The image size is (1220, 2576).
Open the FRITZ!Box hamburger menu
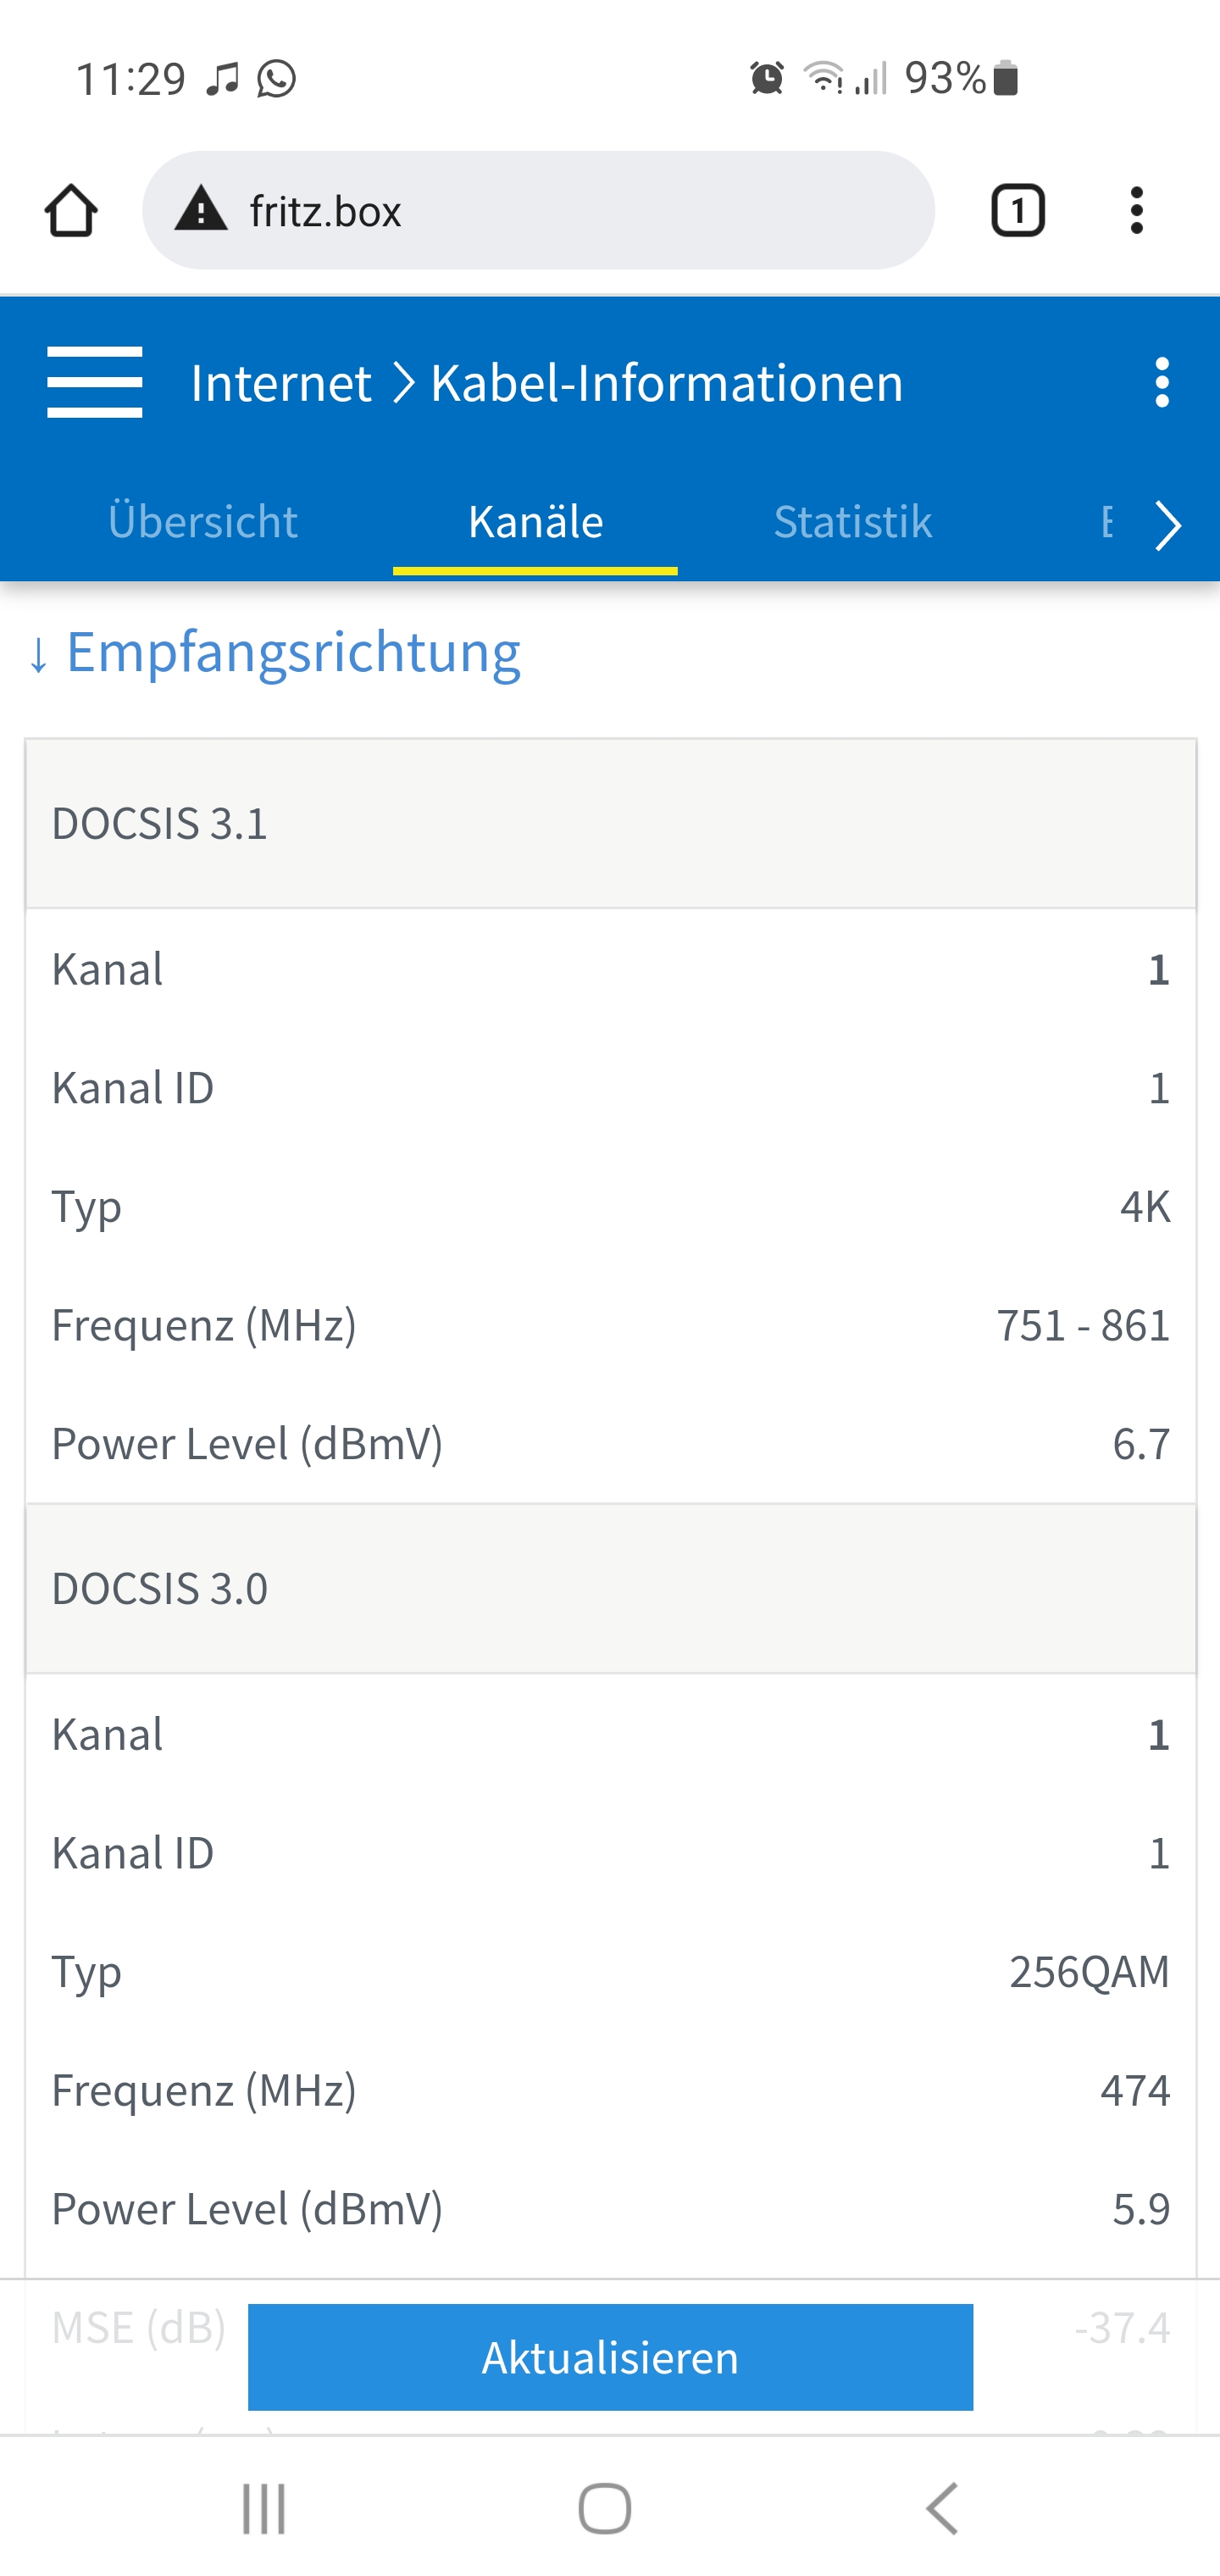[x=95, y=382]
